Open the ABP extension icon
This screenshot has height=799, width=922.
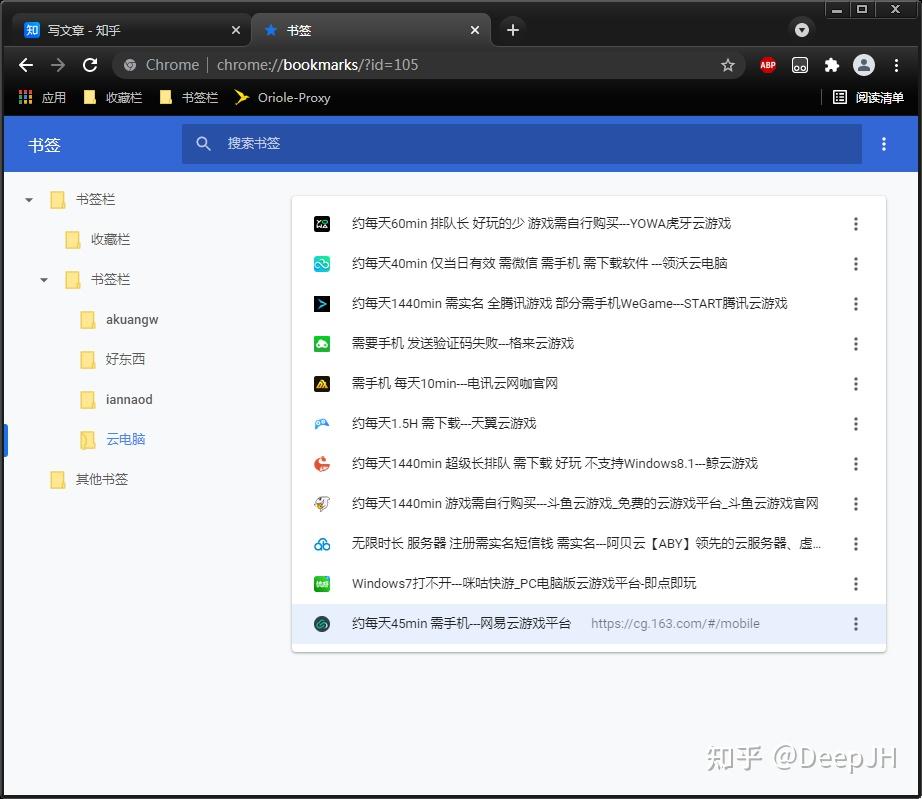767,65
